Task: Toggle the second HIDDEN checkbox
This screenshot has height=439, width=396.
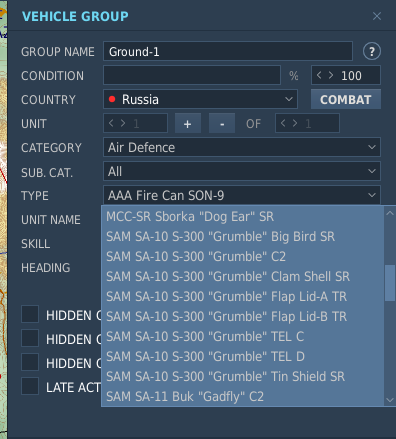Action: [30, 338]
